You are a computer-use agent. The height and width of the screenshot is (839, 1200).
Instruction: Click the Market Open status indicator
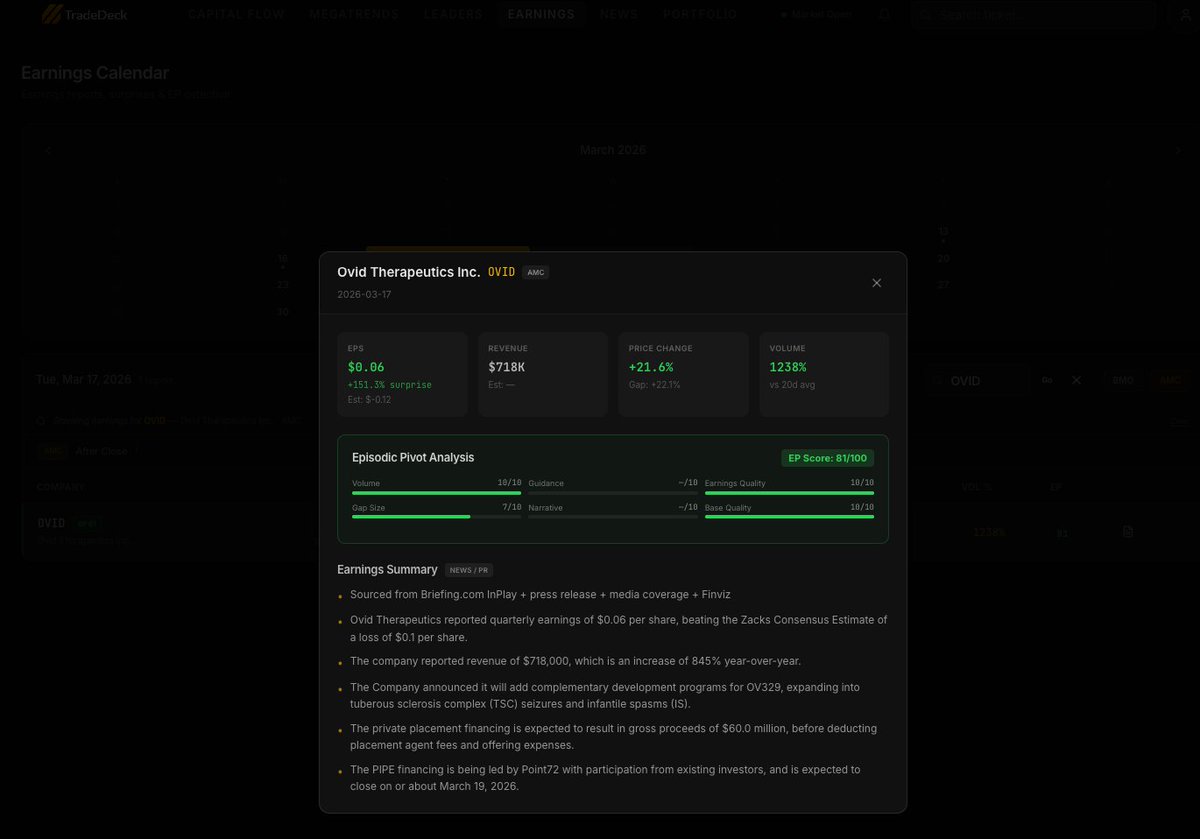816,14
